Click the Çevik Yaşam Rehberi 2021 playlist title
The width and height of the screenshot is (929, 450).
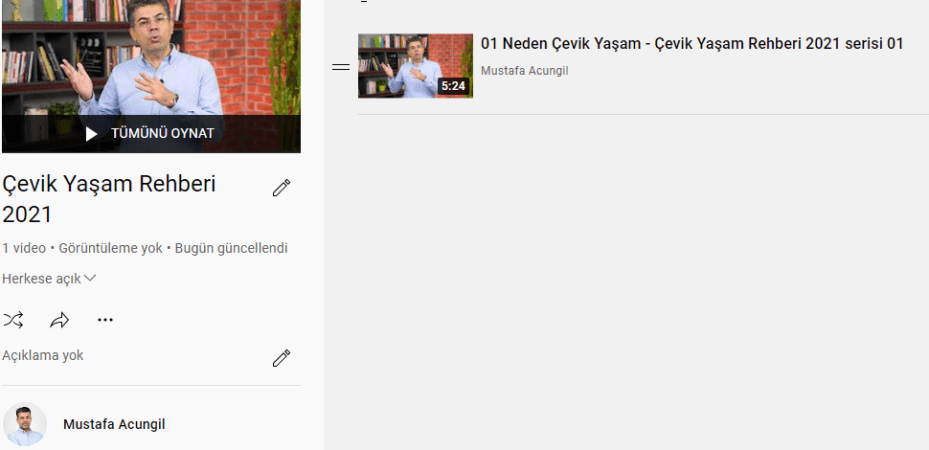(x=109, y=199)
